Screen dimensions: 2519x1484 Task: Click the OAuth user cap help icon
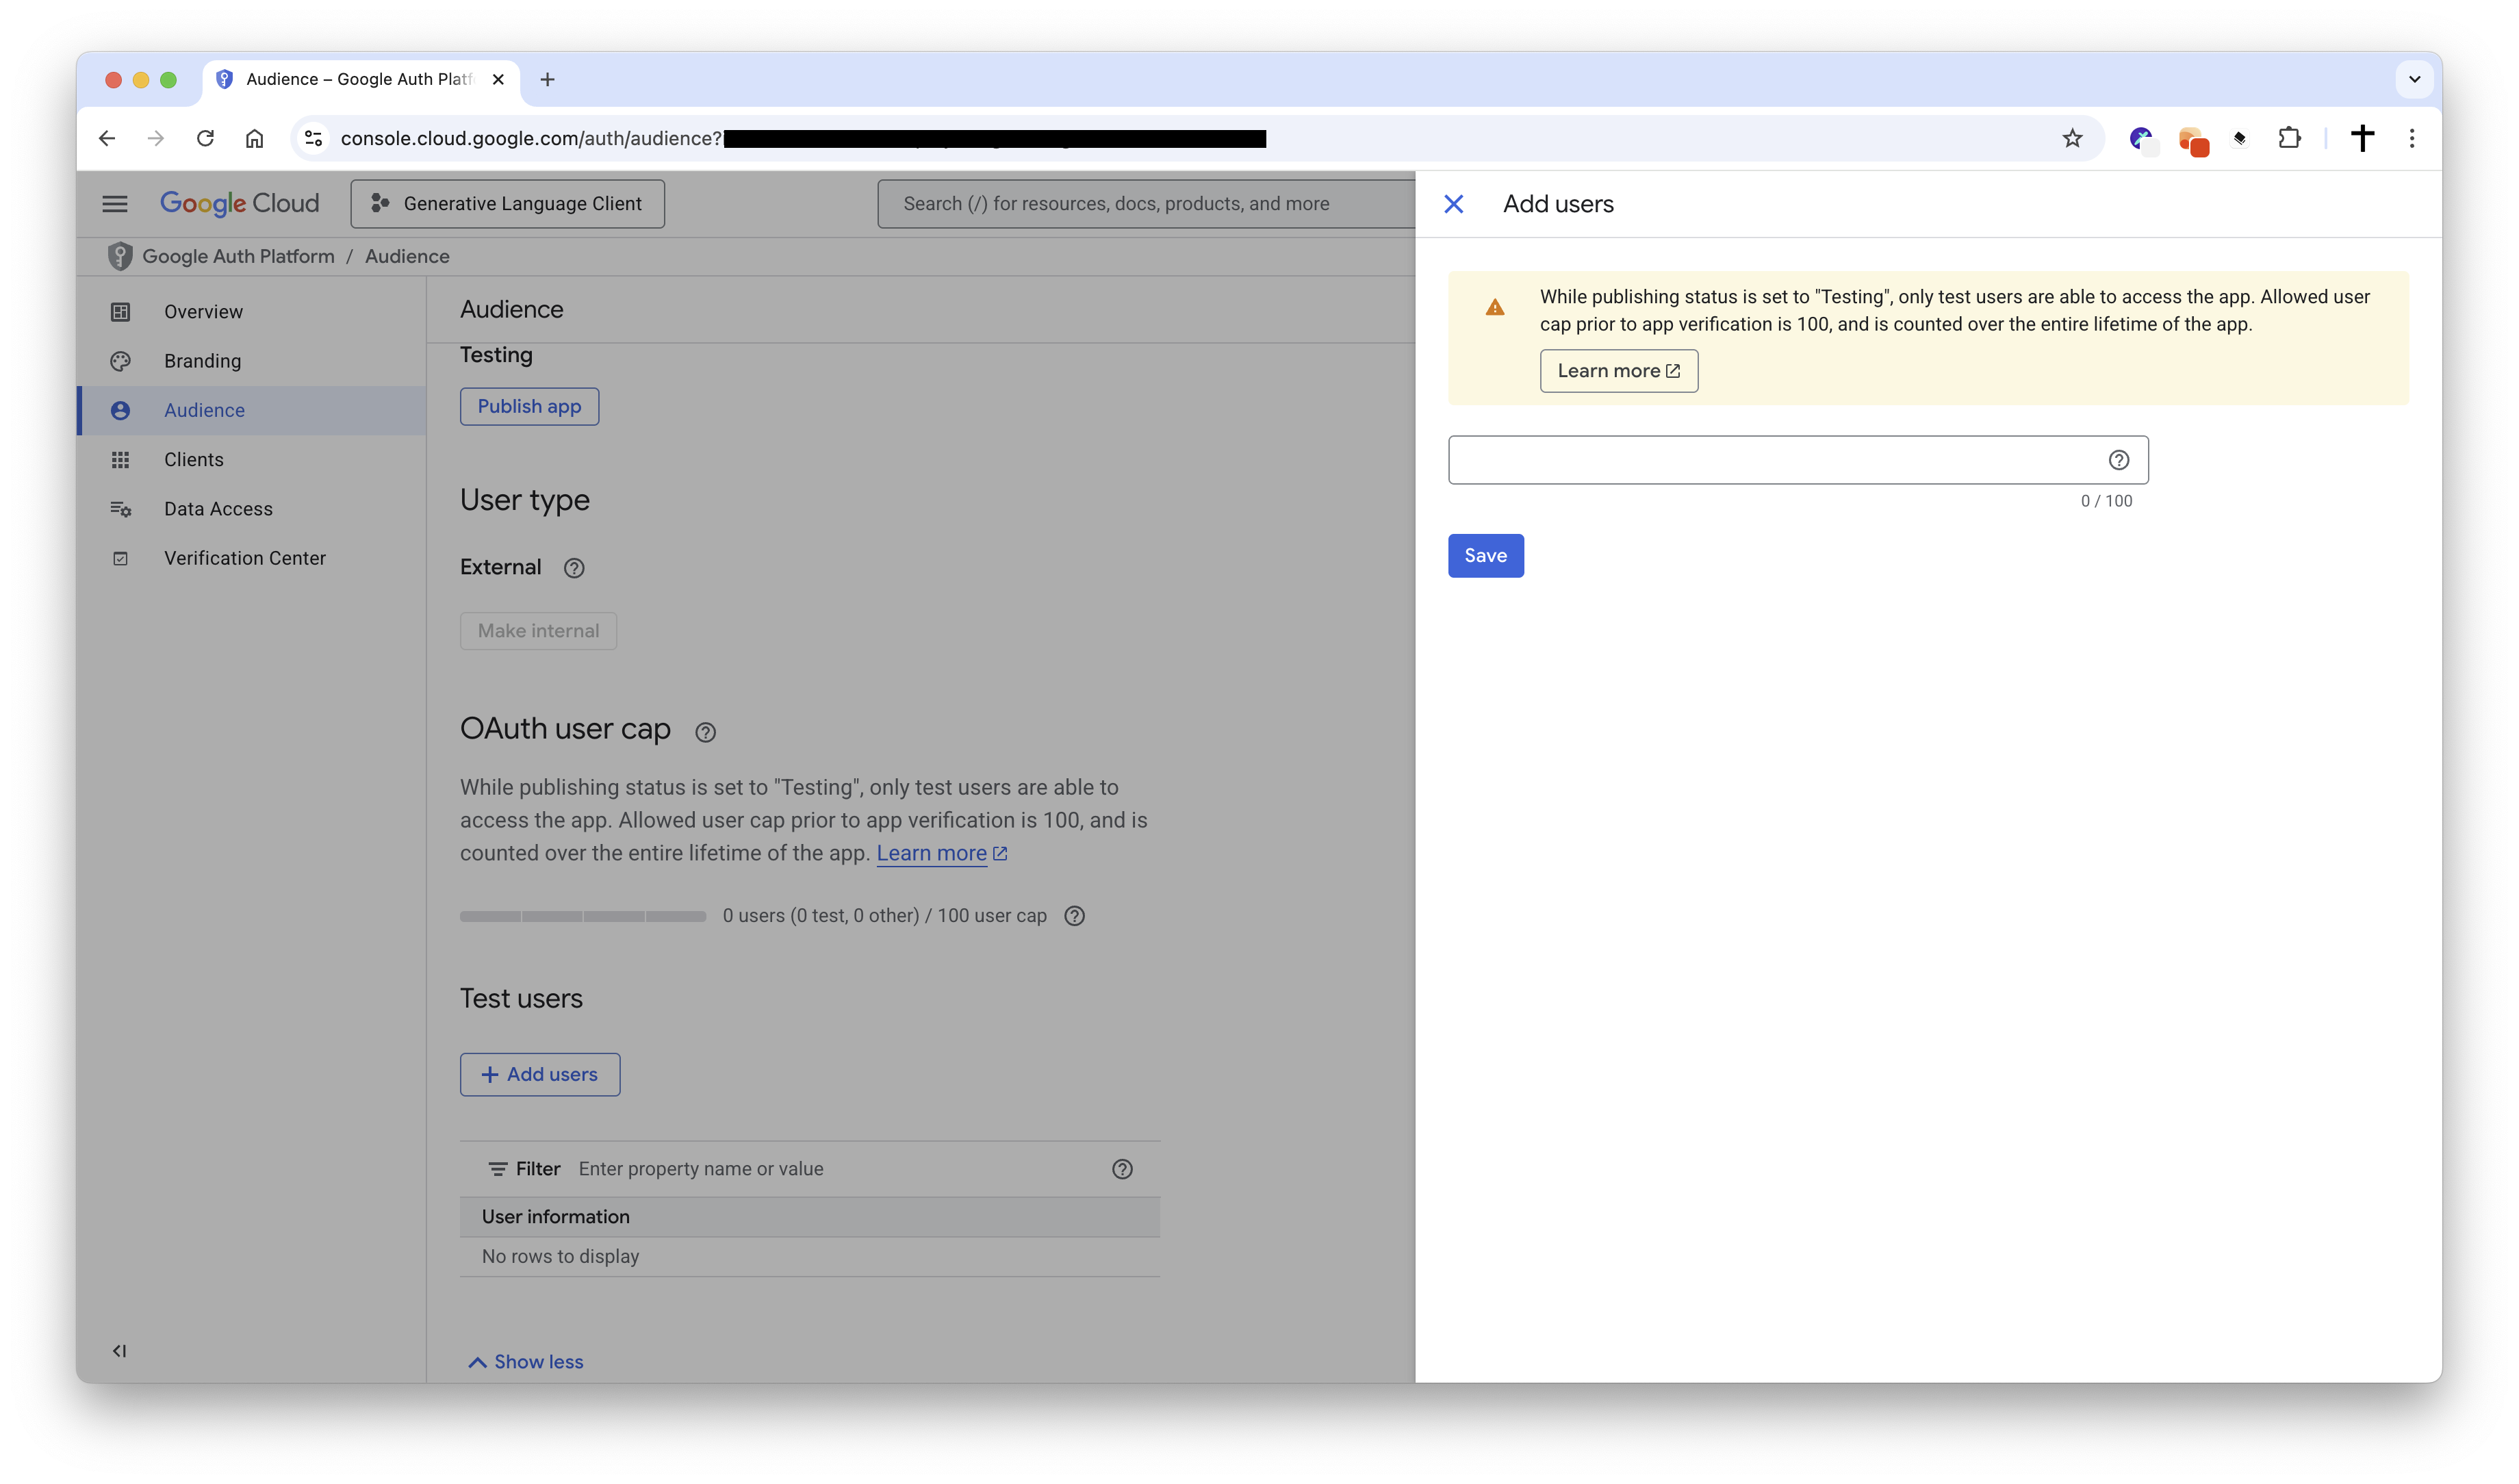(705, 732)
